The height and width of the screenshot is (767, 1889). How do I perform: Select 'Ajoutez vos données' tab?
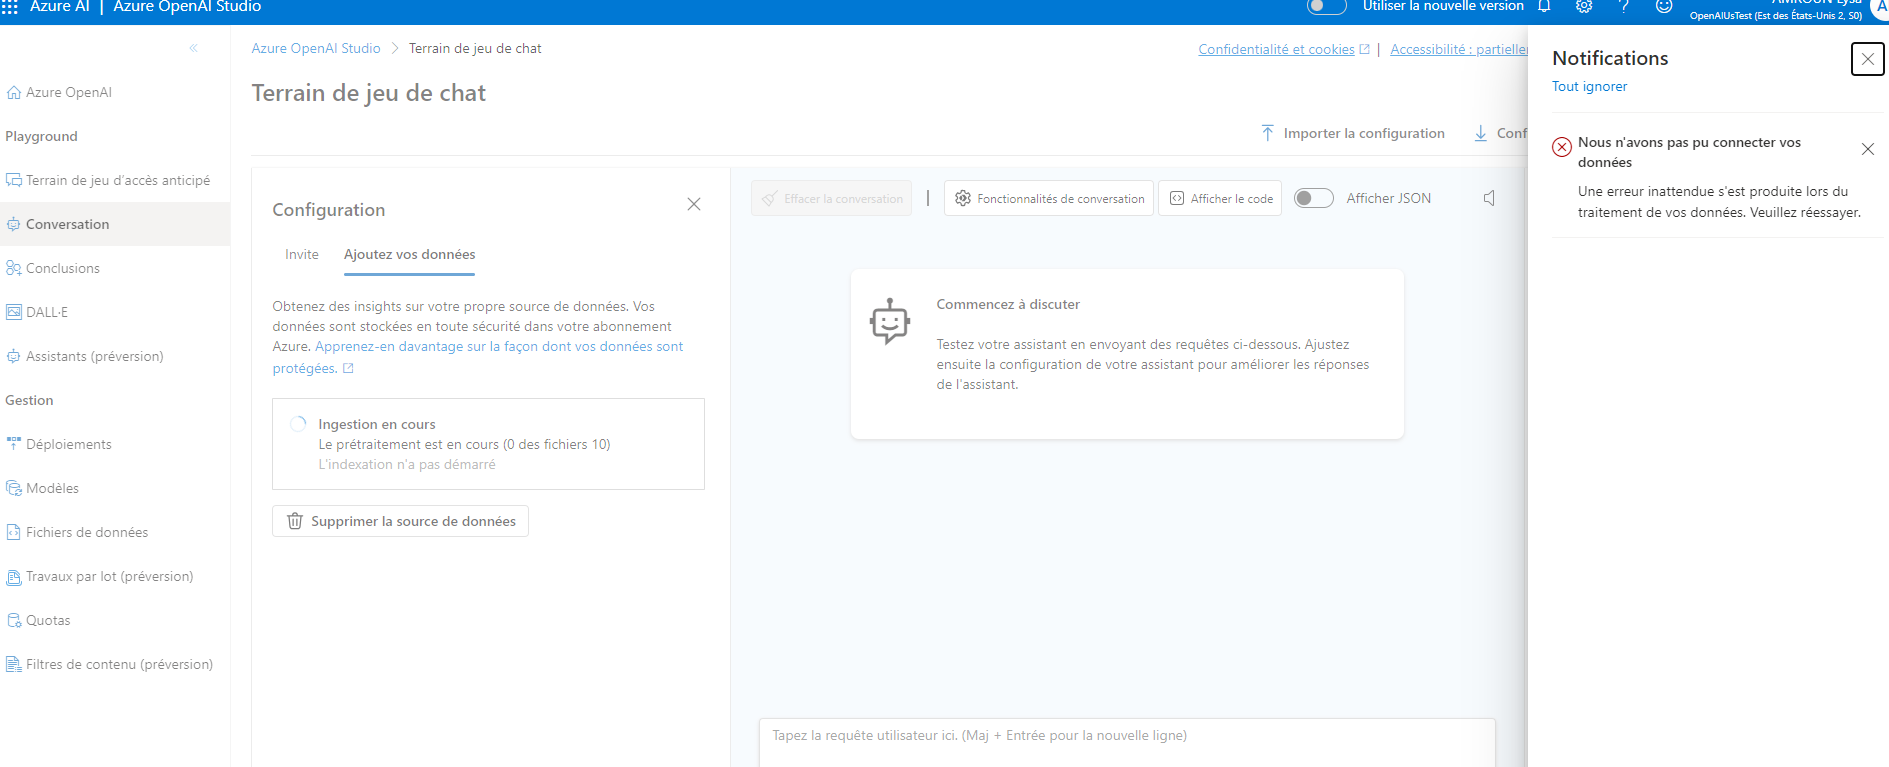(410, 254)
